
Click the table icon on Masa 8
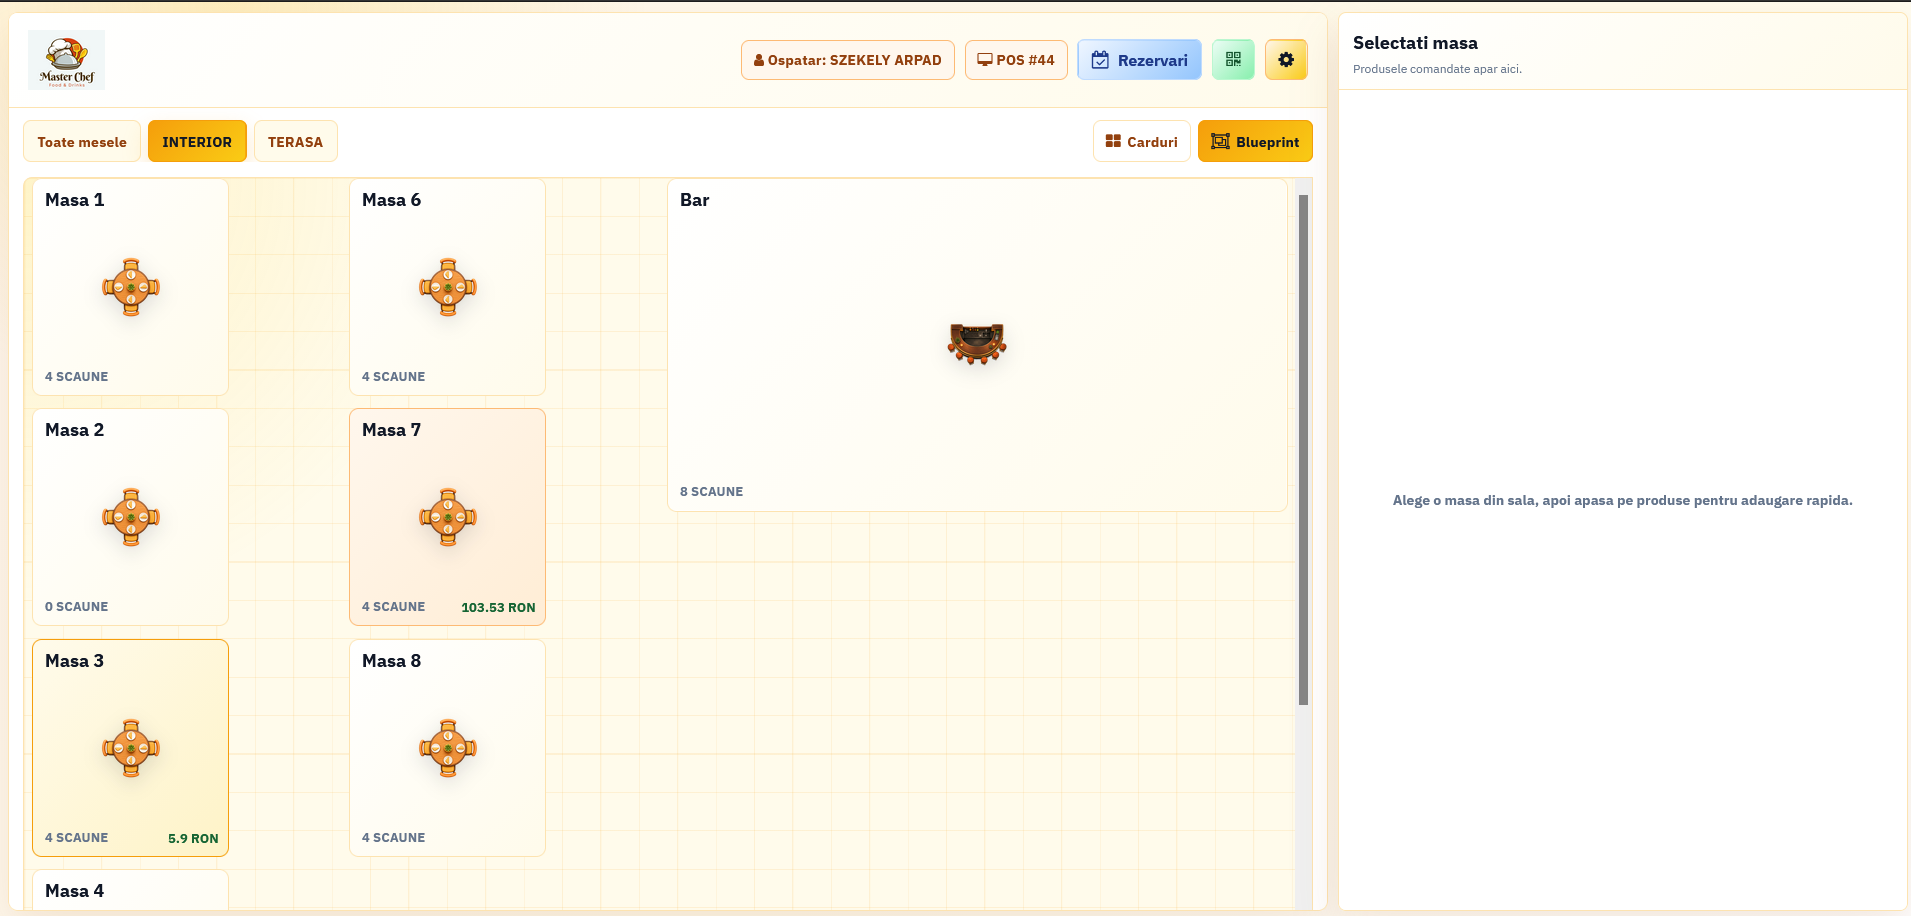pyautogui.click(x=448, y=748)
